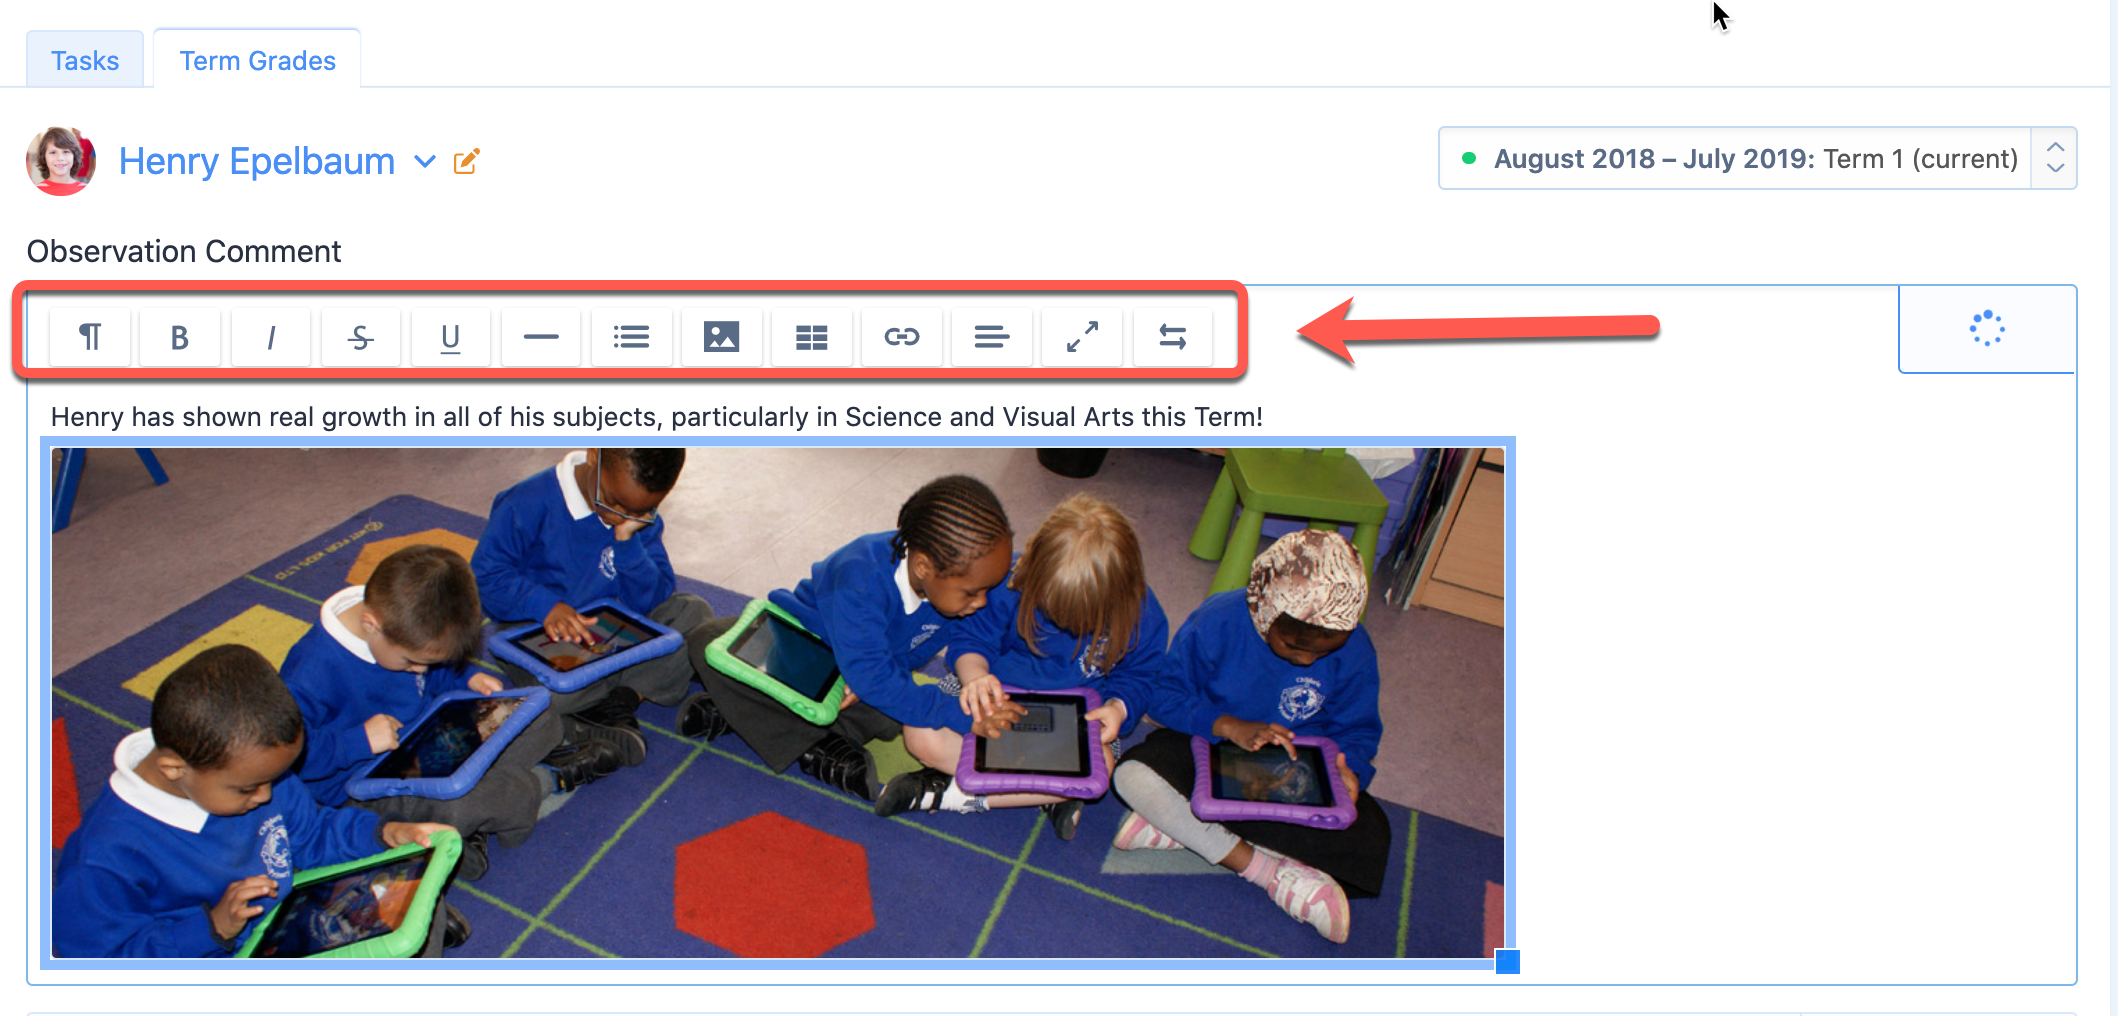Click the Henry Epelbaum name link
The width and height of the screenshot is (2118, 1016).
257,161
